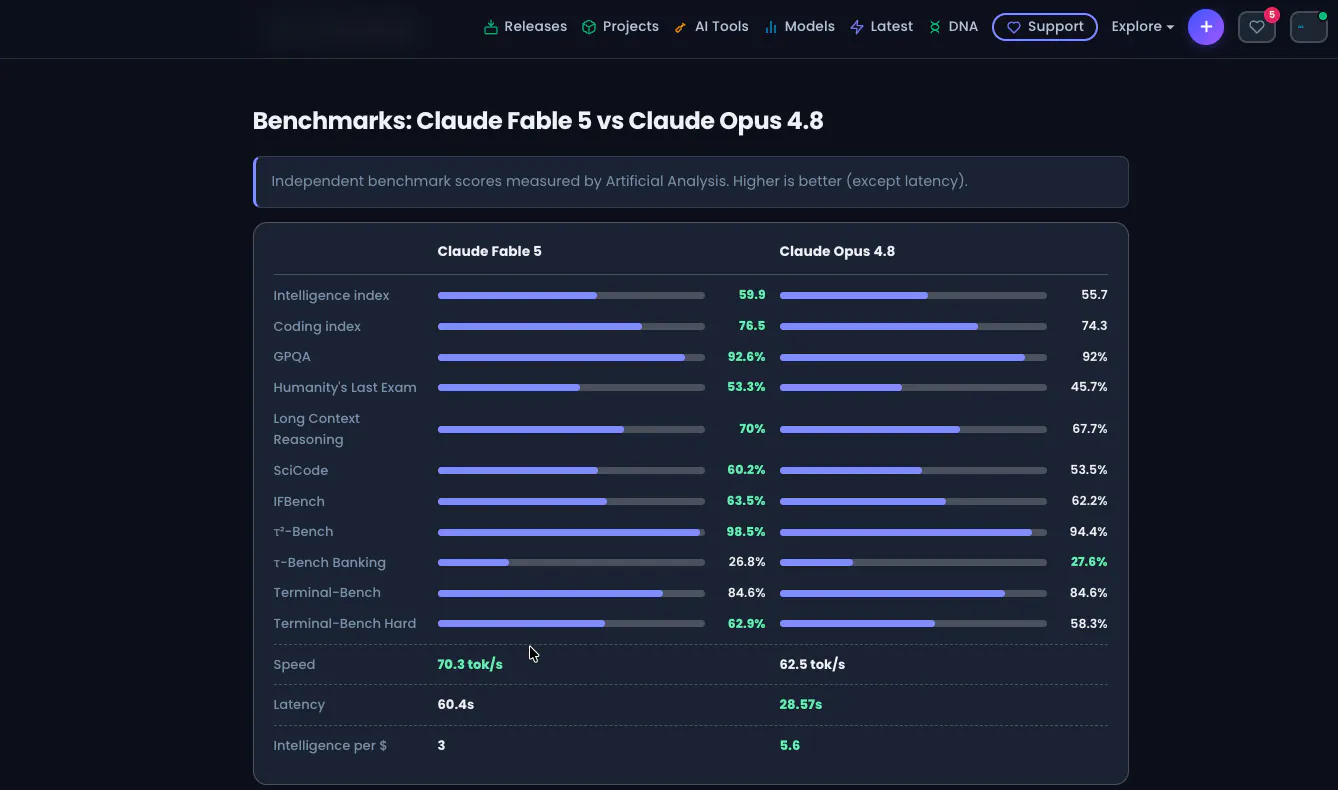The height and width of the screenshot is (790, 1338).
Task: Click the 76.5 coding score
Action: click(x=752, y=326)
